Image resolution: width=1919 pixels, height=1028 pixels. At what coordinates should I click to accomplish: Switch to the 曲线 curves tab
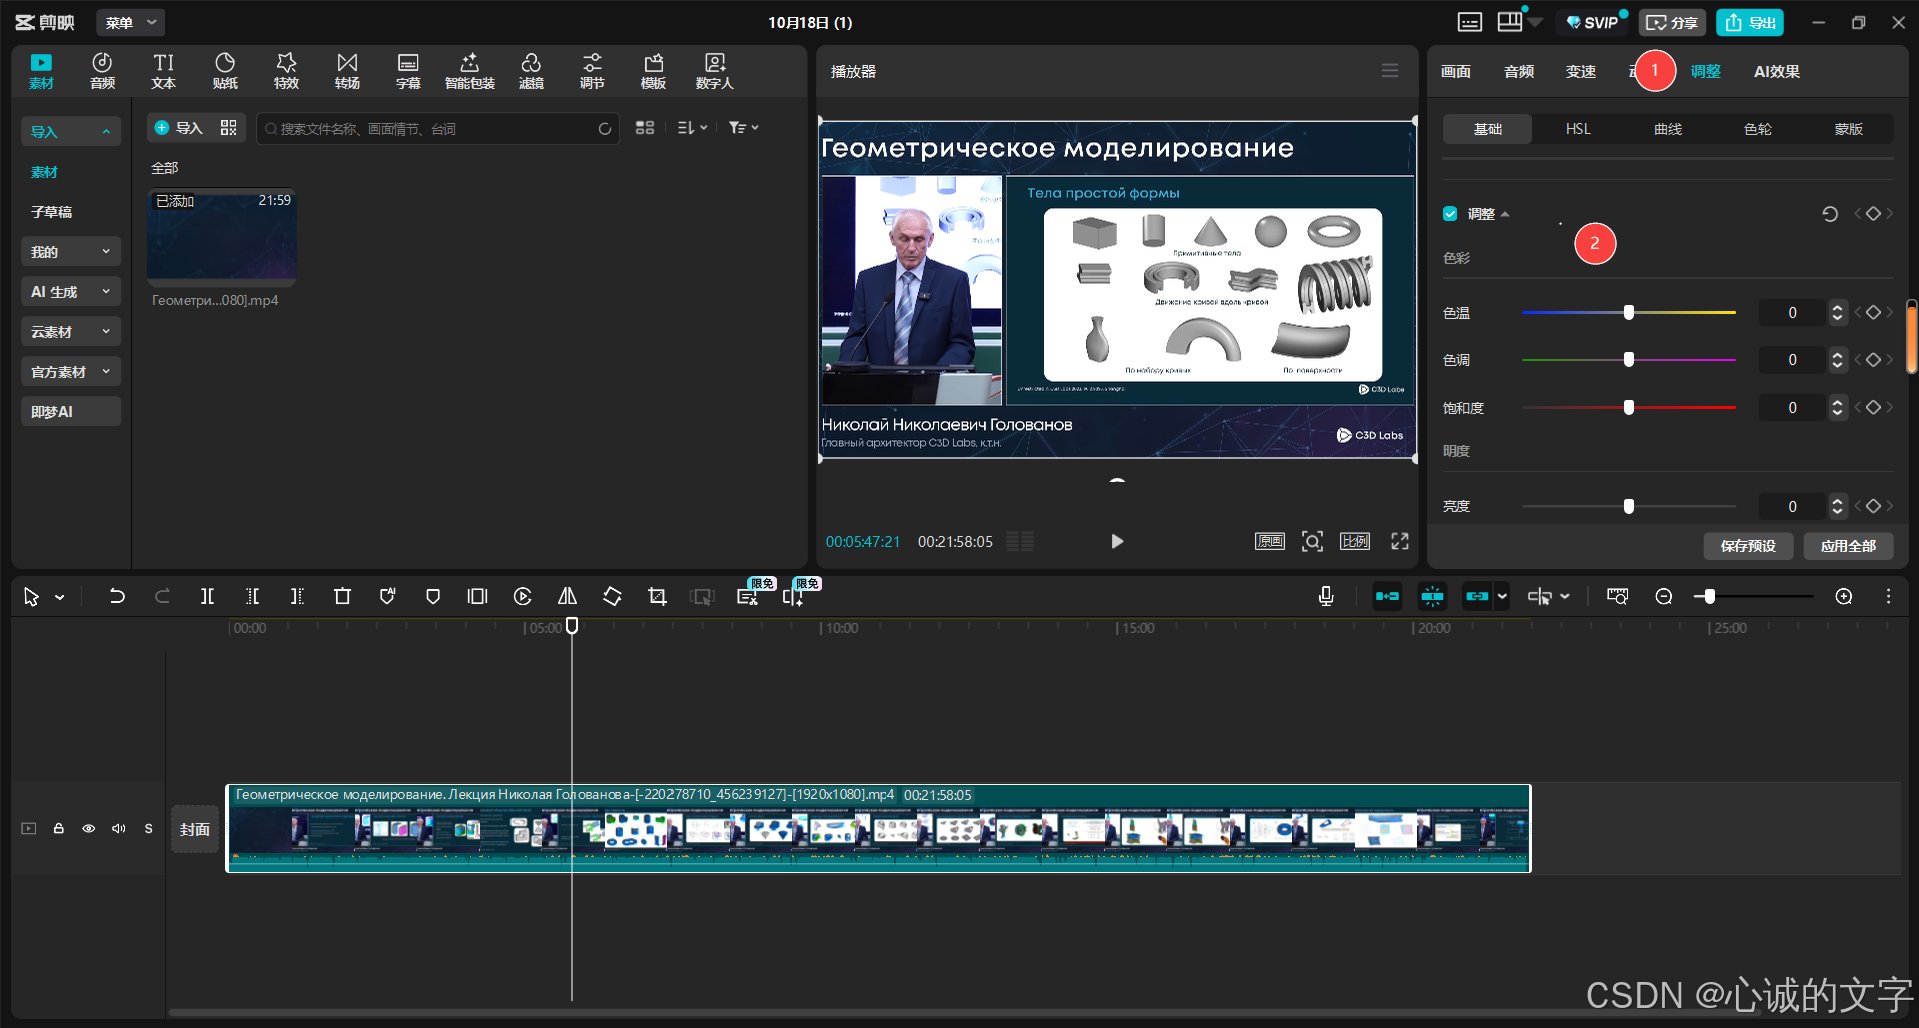[x=1668, y=129]
